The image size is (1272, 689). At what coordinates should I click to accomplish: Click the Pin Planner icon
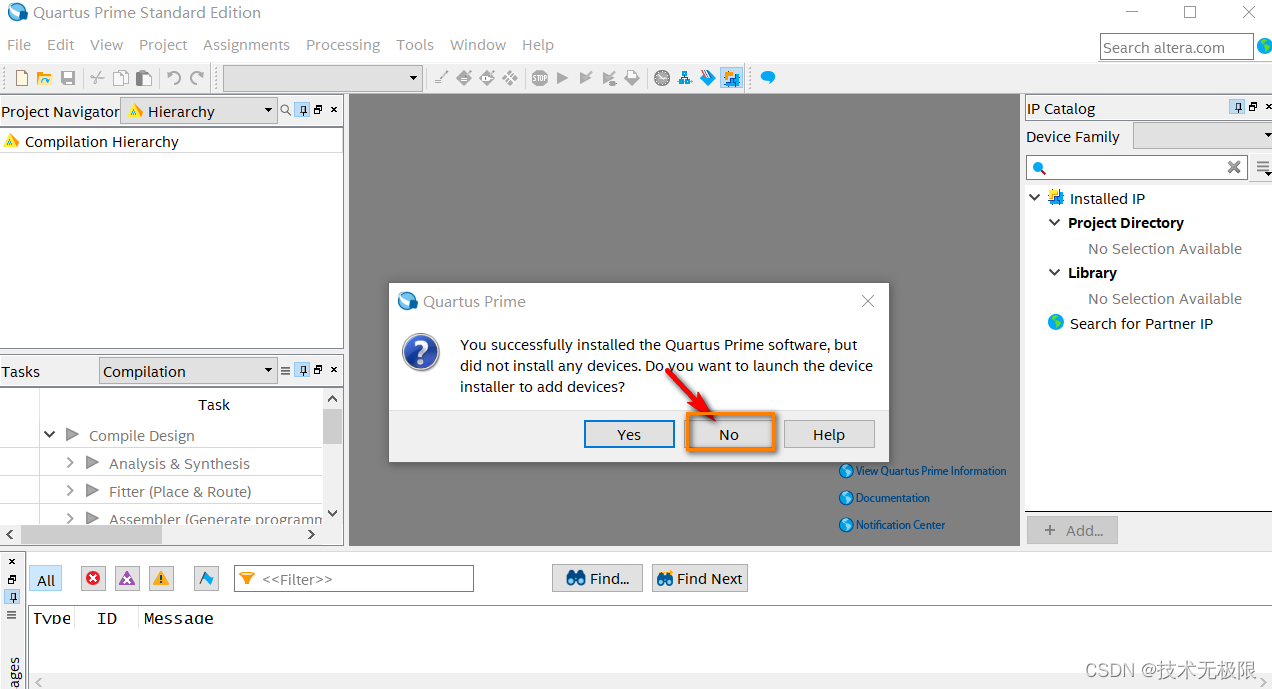(x=487, y=78)
